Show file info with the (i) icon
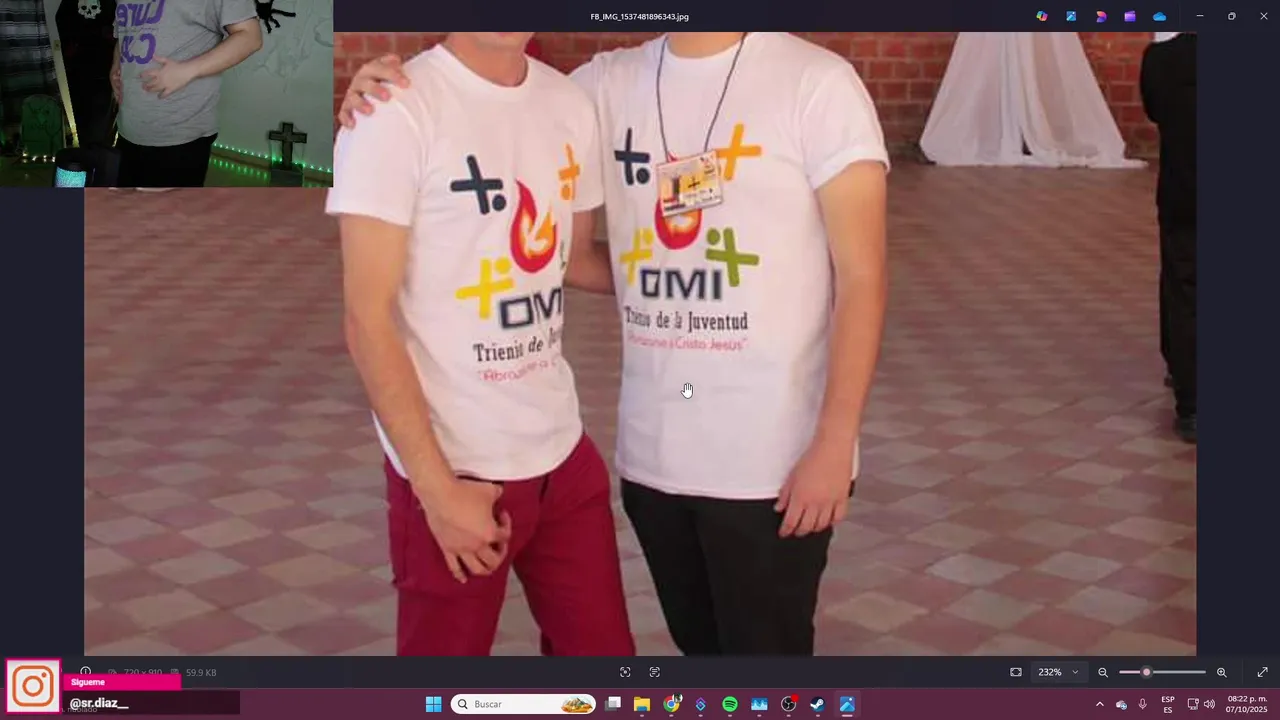The width and height of the screenshot is (1280, 720). [86, 672]
